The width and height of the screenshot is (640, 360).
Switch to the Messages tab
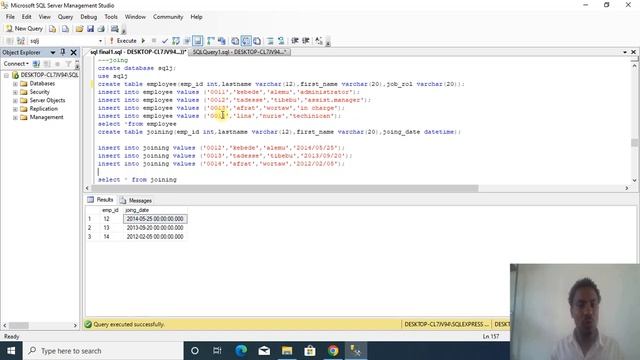point(136,200)
